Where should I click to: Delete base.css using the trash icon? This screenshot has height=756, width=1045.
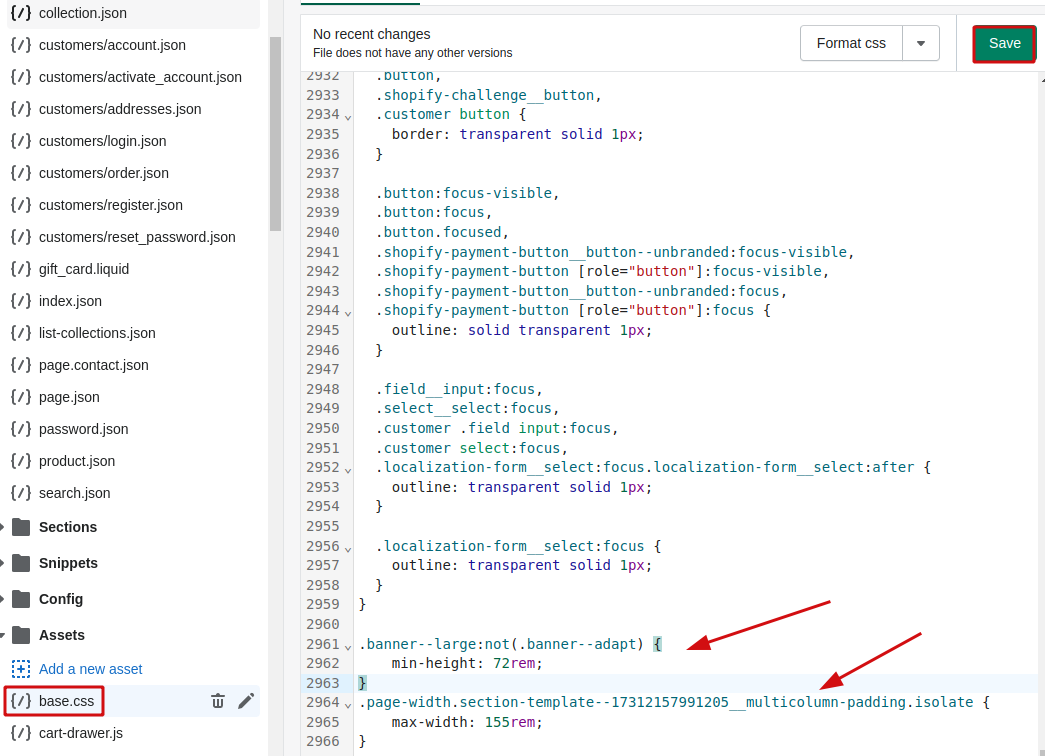pyautogui.click(x=218, y=701)
